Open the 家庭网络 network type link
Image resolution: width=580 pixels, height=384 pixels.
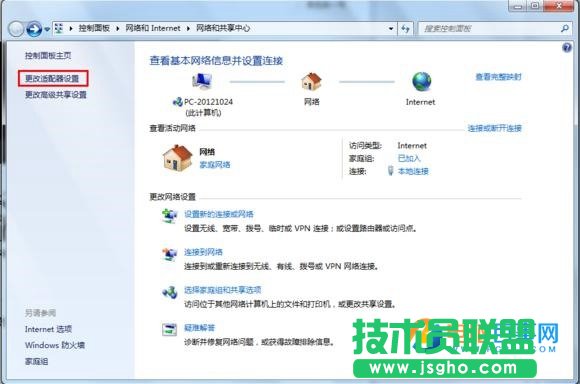coord(215,165)
